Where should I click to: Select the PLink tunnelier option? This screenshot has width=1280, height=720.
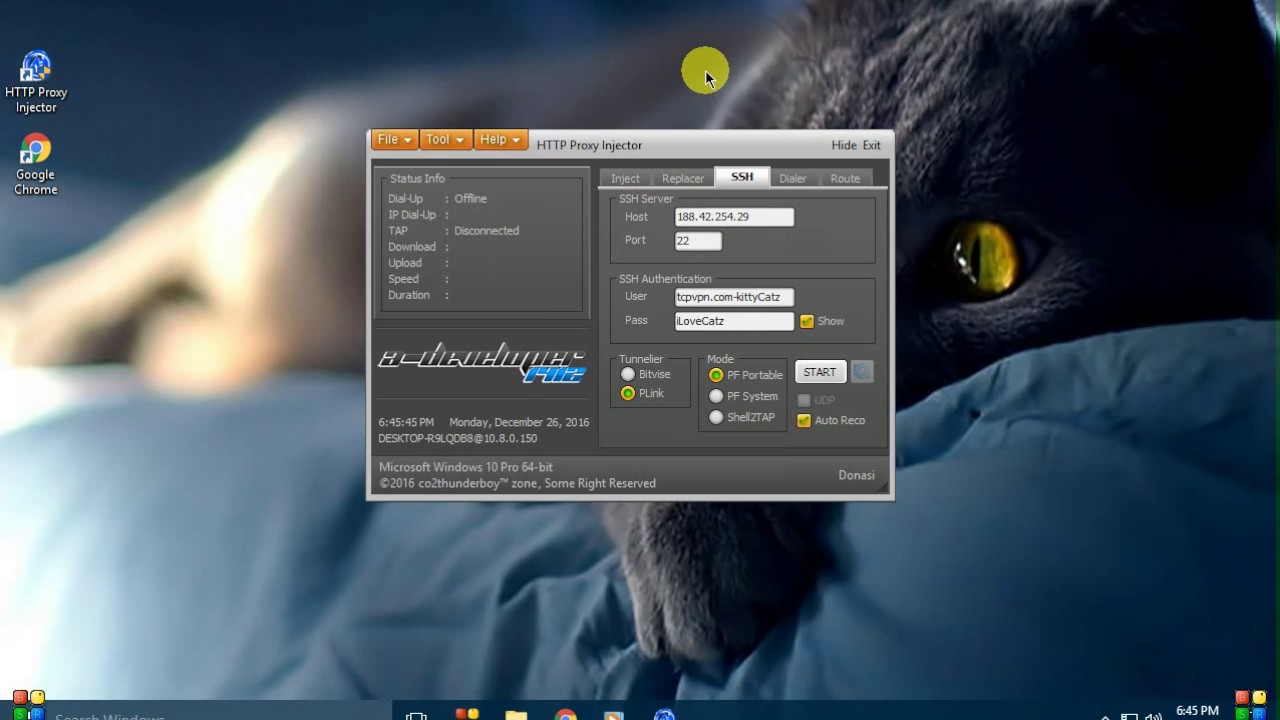pyautogui.click(x=628, y=393)
